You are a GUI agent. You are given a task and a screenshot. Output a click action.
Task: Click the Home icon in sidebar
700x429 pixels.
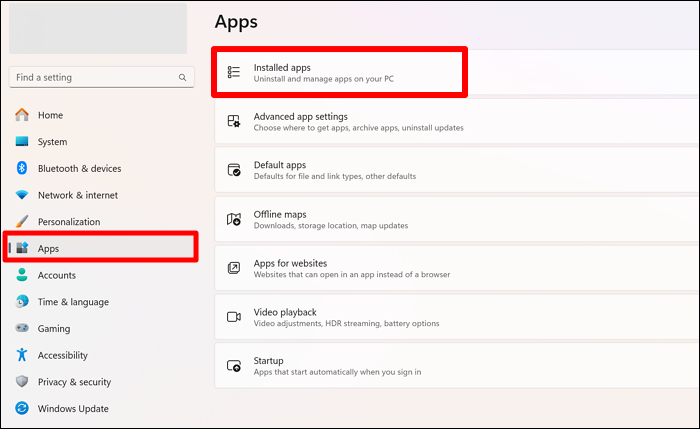(x=22, y=115)
